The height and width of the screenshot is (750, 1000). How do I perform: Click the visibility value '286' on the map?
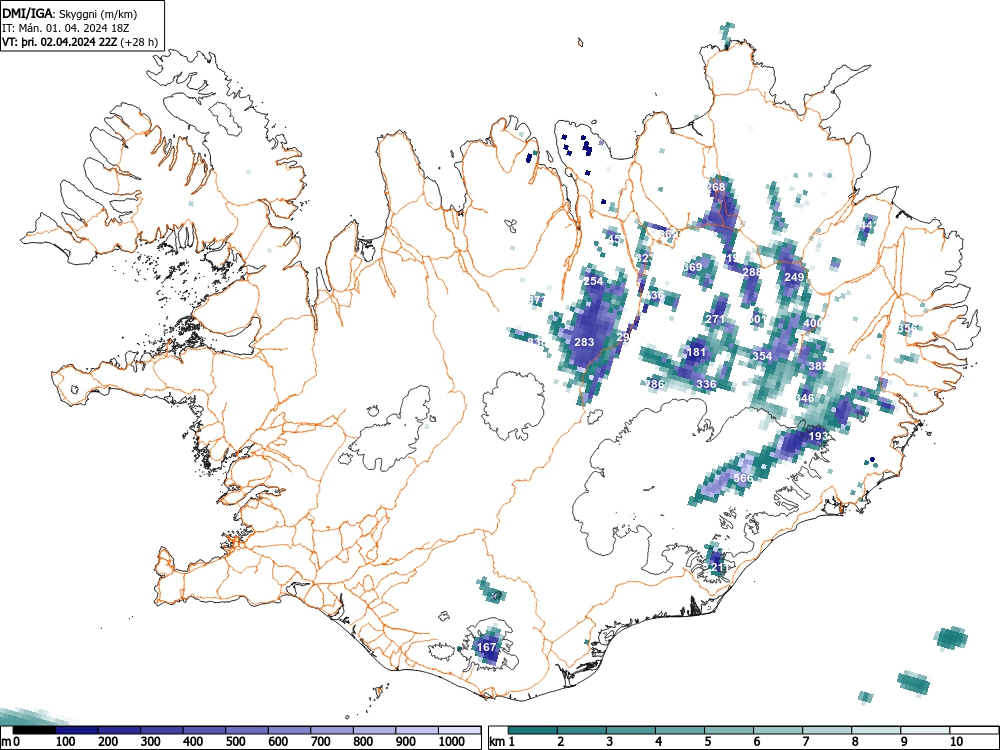click(655, 384)
